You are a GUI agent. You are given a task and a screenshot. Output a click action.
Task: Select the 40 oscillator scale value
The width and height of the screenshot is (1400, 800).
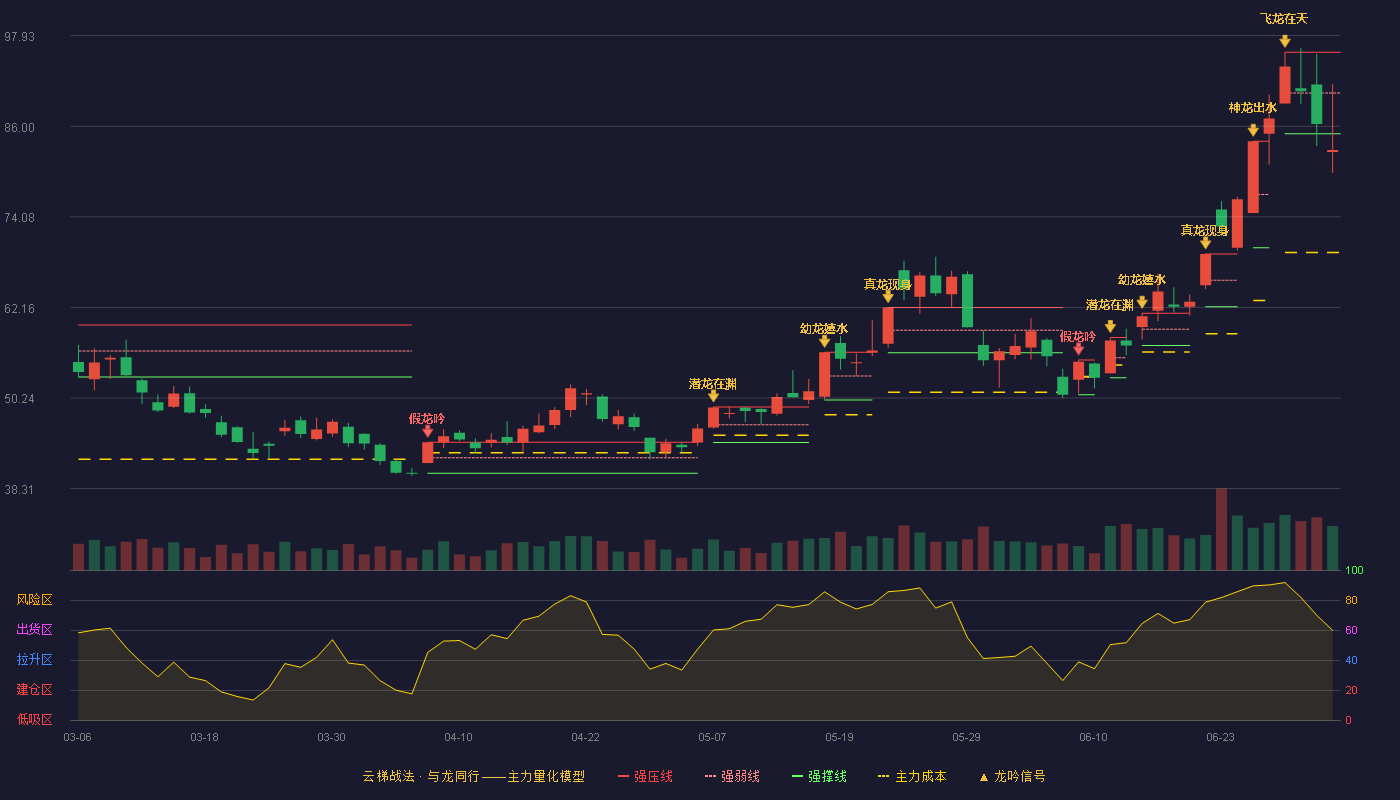1351,660
